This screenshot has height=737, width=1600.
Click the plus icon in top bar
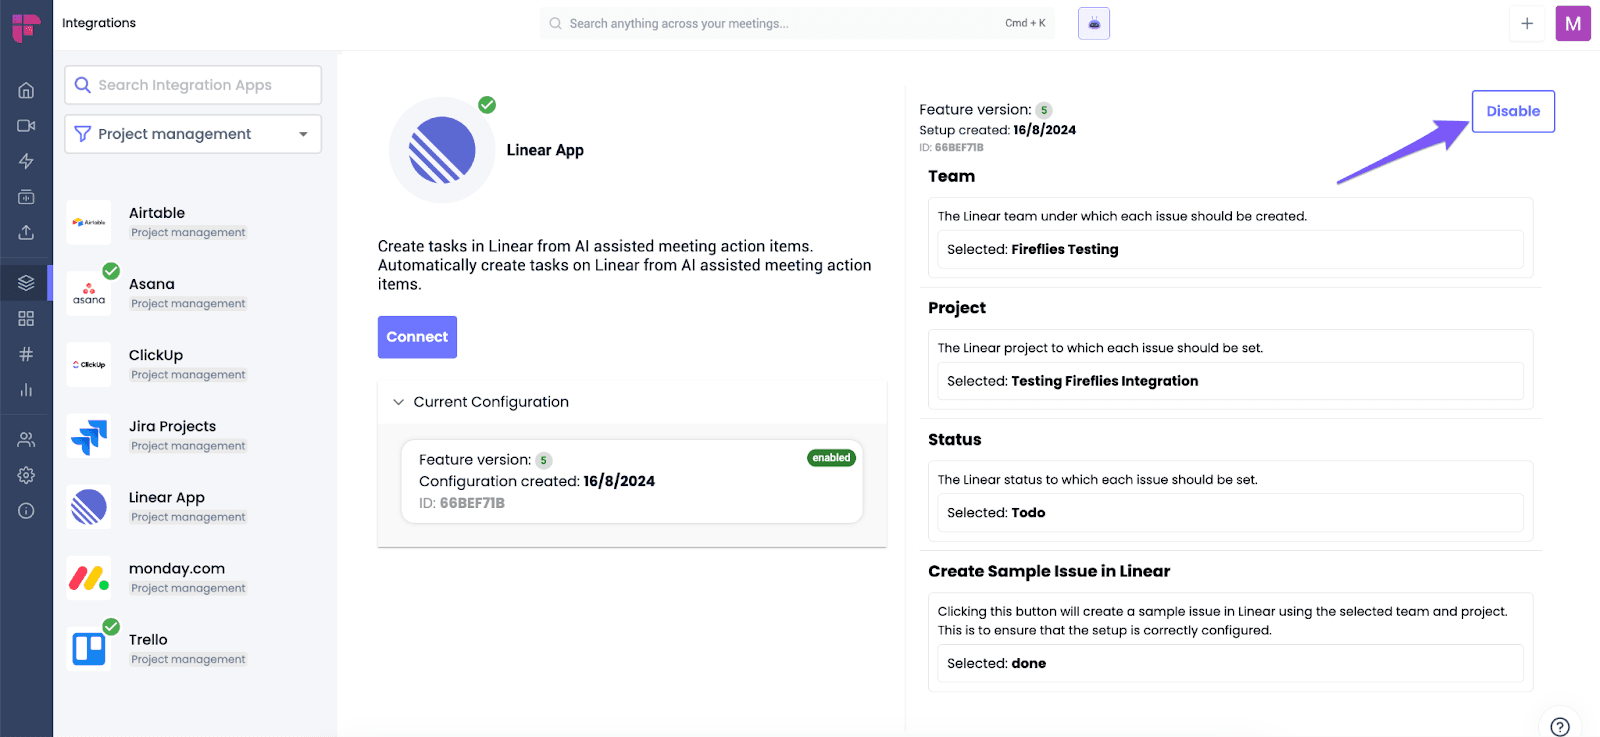pos(1527,23)
